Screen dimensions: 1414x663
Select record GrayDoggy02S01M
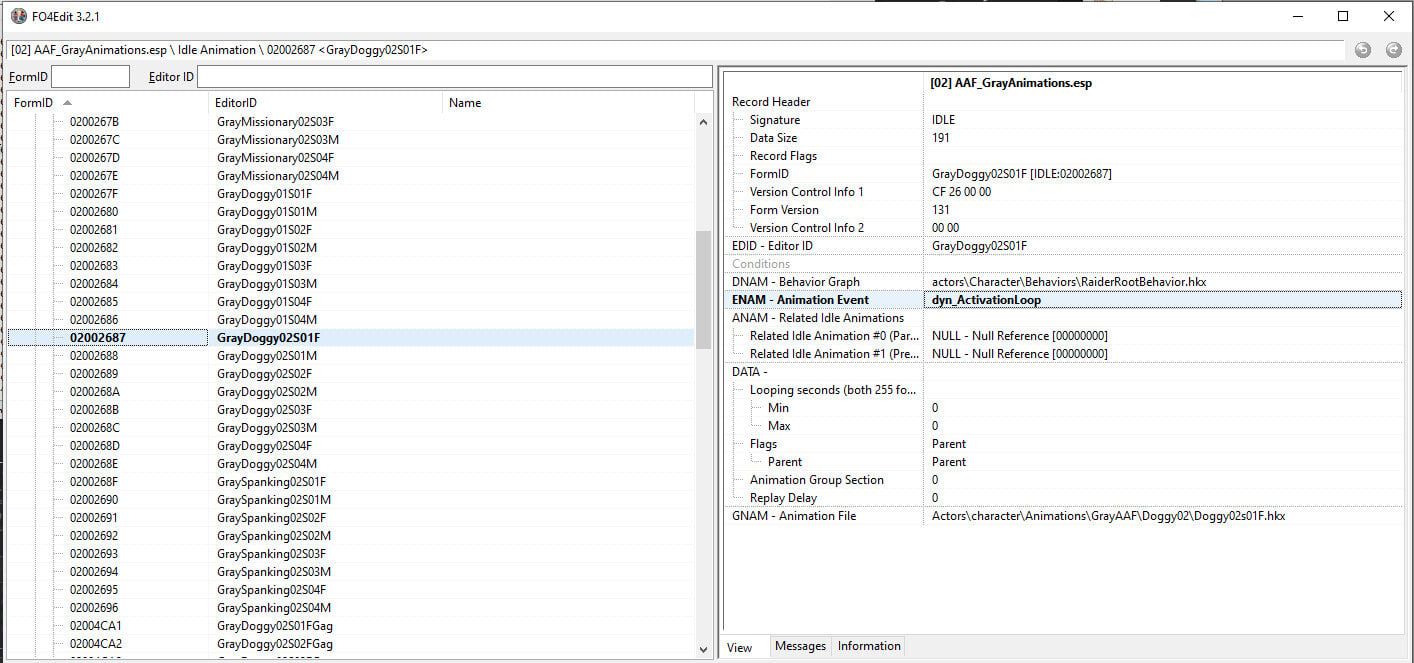click(x=351, y=356)
